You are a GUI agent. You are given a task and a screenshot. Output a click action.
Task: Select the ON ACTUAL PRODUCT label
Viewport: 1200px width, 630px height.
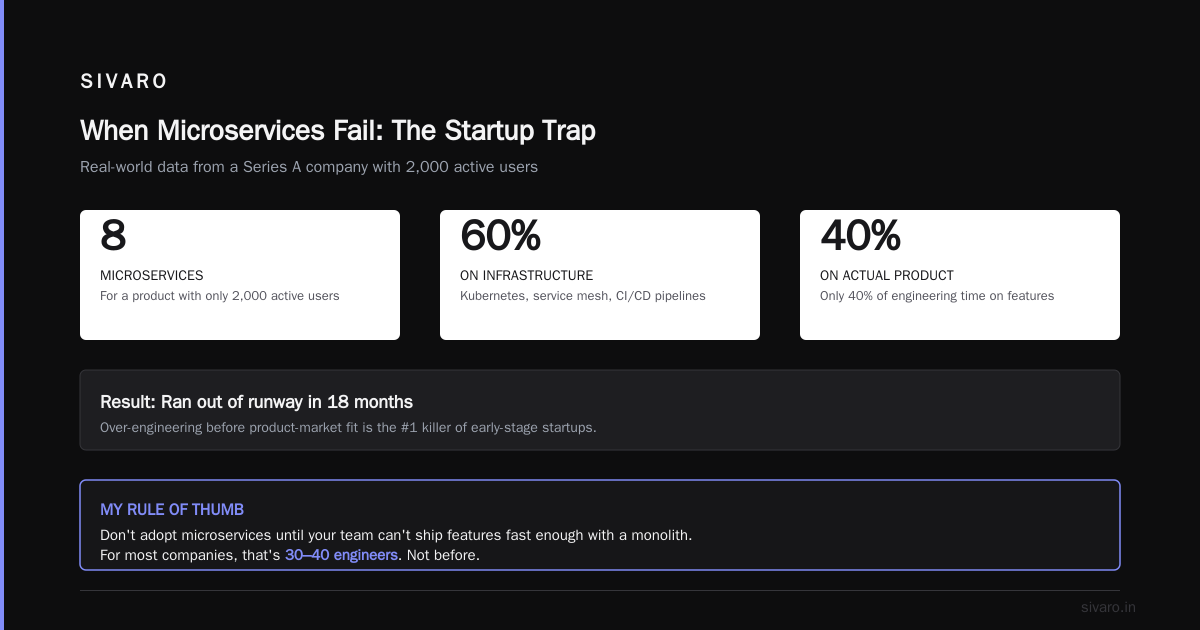(x=887, y=275)
